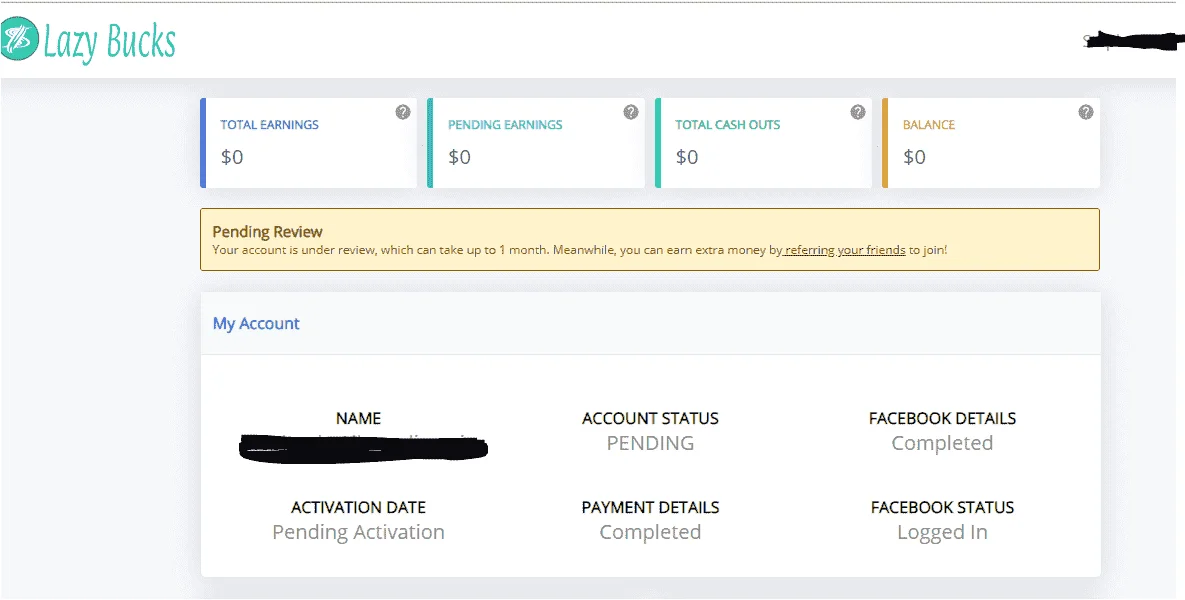Click the $0 value under Total Earnings

click(232, 157)
